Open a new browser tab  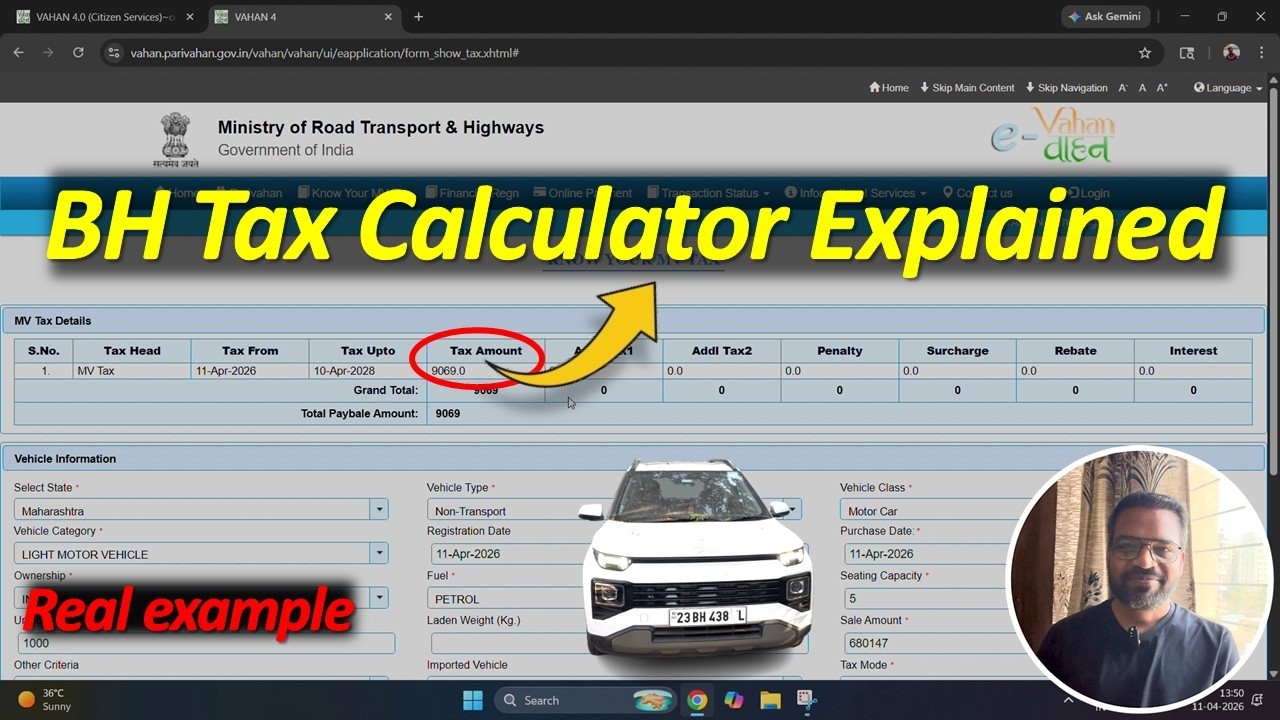pyautogui.click(x=418, y=17)
